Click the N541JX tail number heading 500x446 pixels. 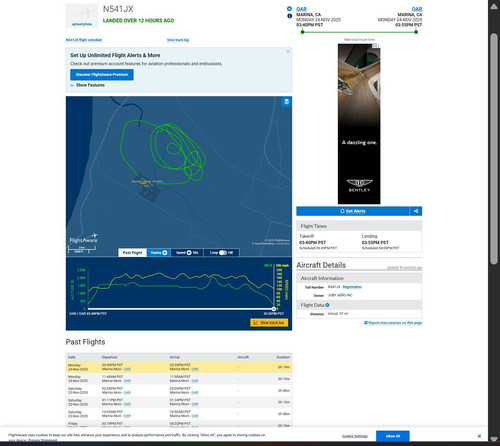pos(118,9)
